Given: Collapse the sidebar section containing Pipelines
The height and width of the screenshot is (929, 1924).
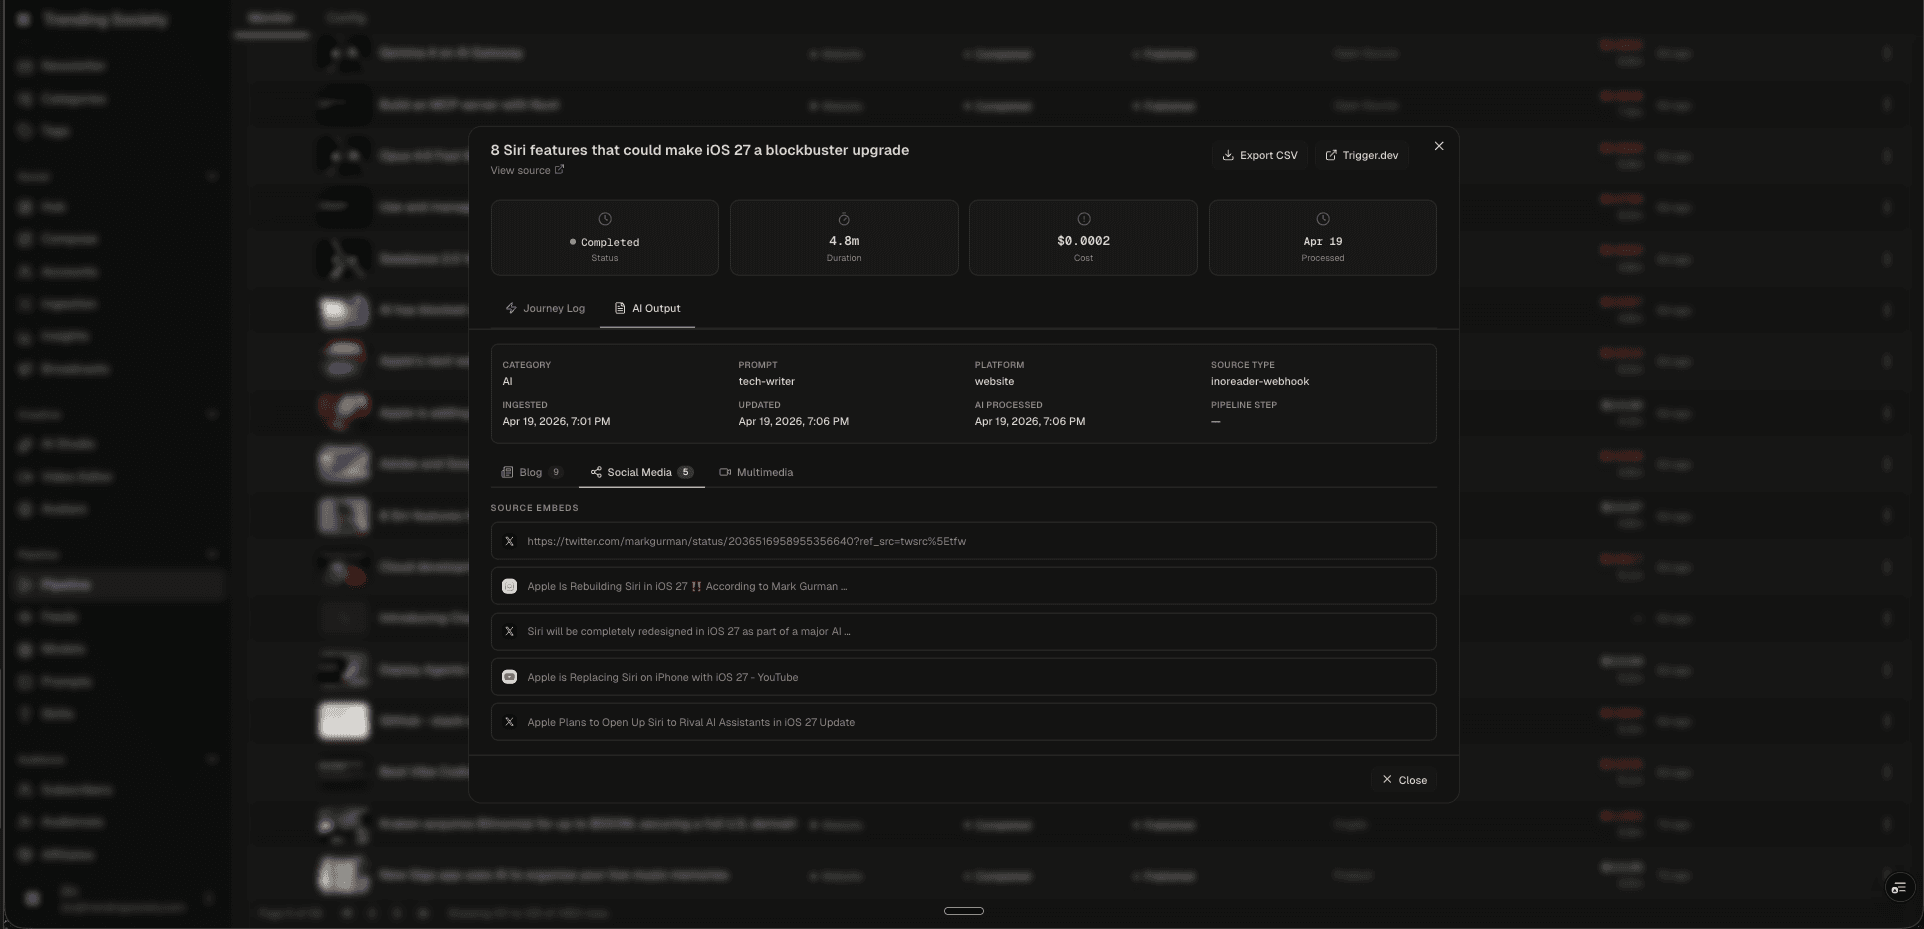Looking at the screenshot, I should (x=213, y=554).
